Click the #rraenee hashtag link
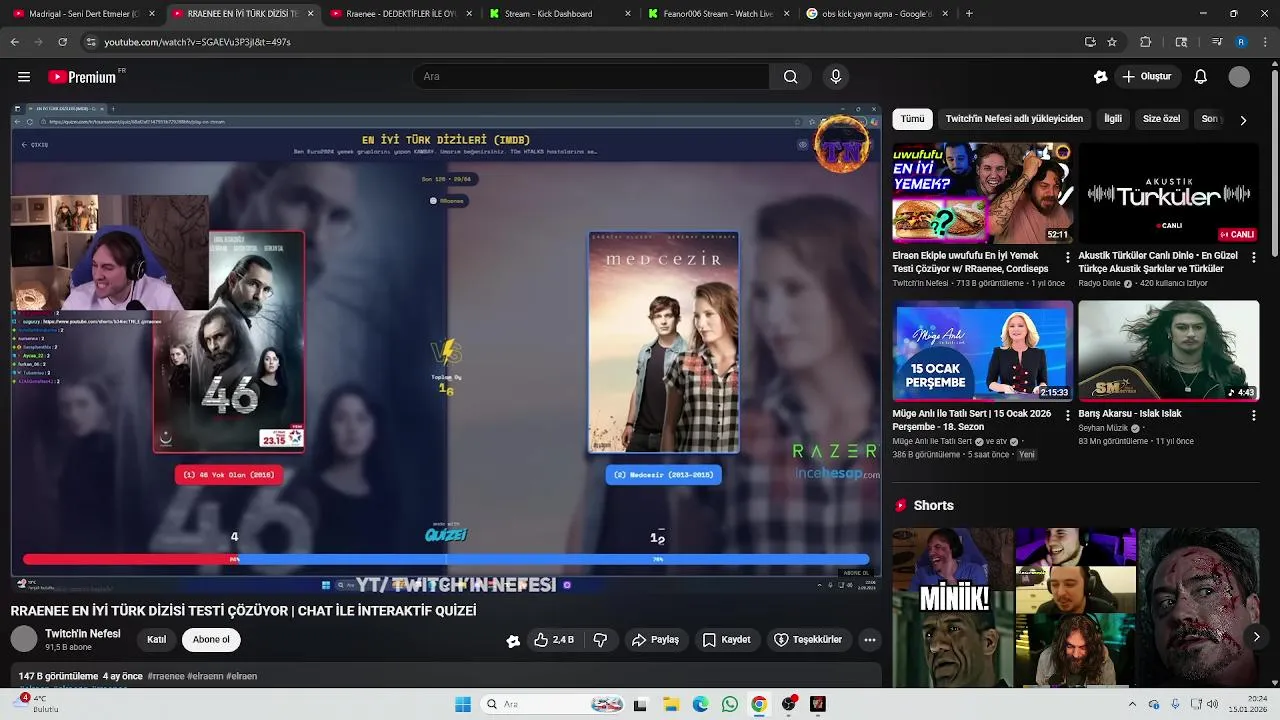 tap(166, 676)
